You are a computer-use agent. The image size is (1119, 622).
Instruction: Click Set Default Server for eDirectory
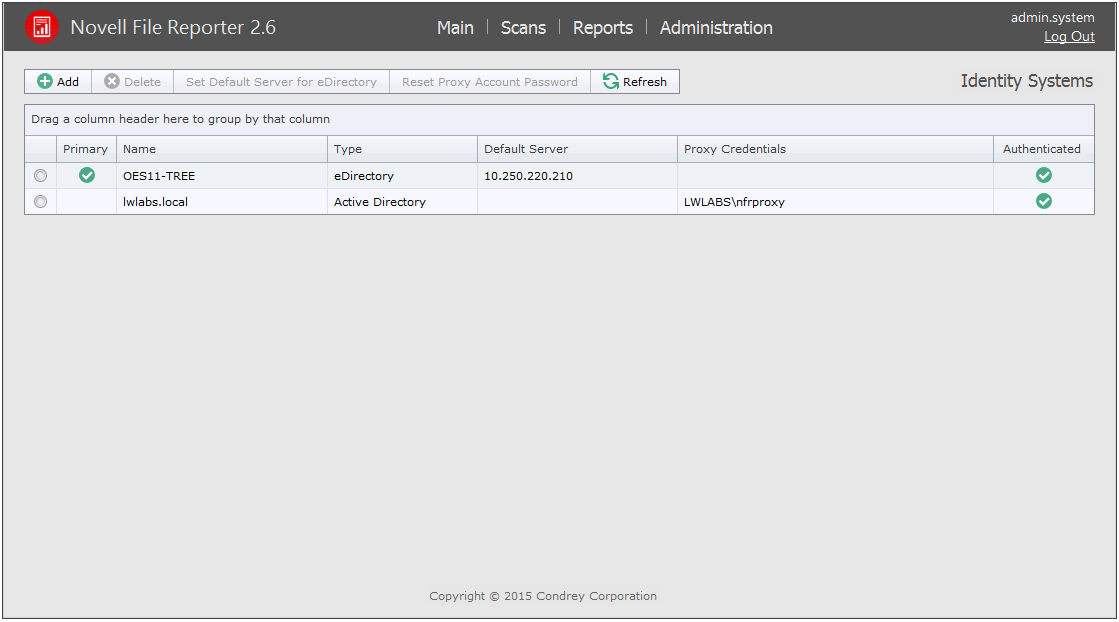[x=281, y=82]
